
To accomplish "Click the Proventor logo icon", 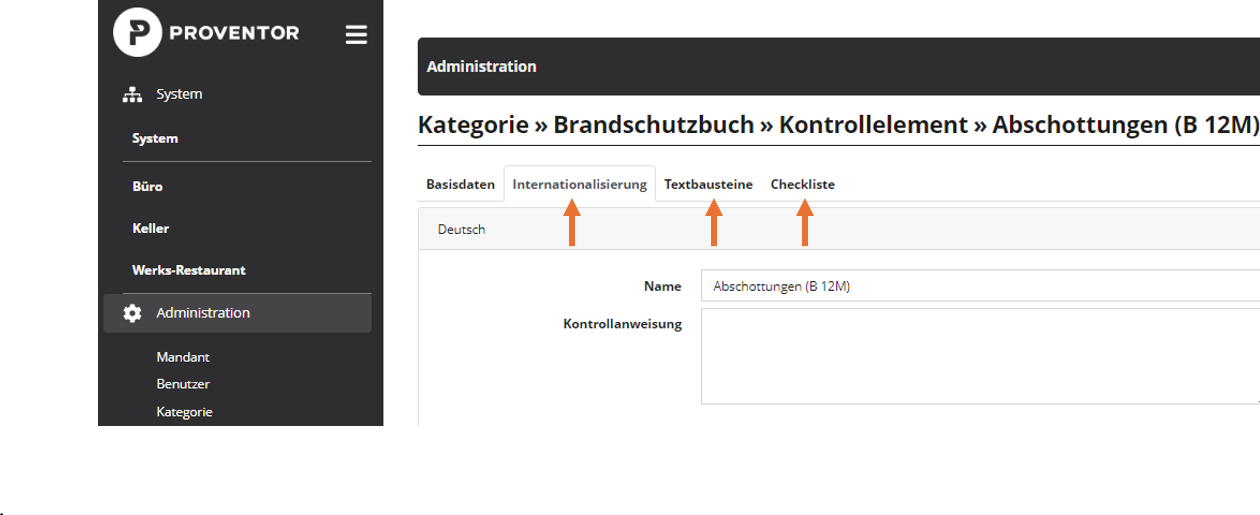I will point(138,32).
